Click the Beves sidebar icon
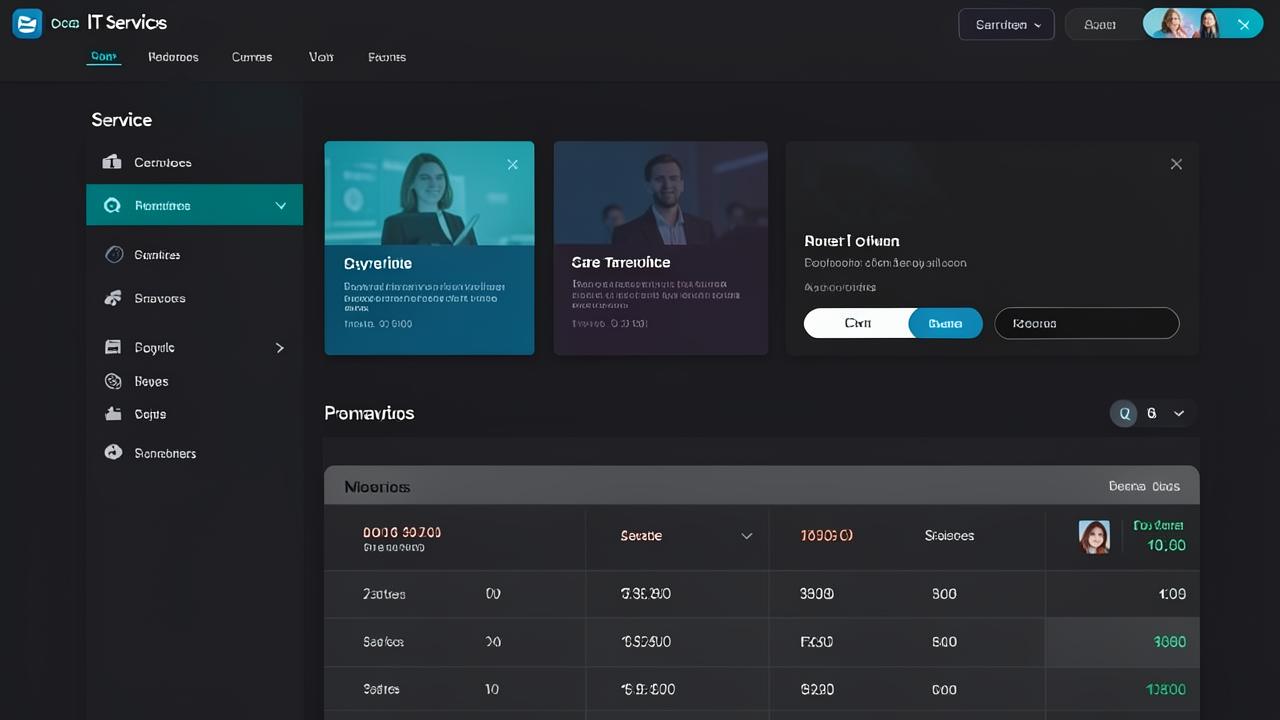 [x=113, y=381]
